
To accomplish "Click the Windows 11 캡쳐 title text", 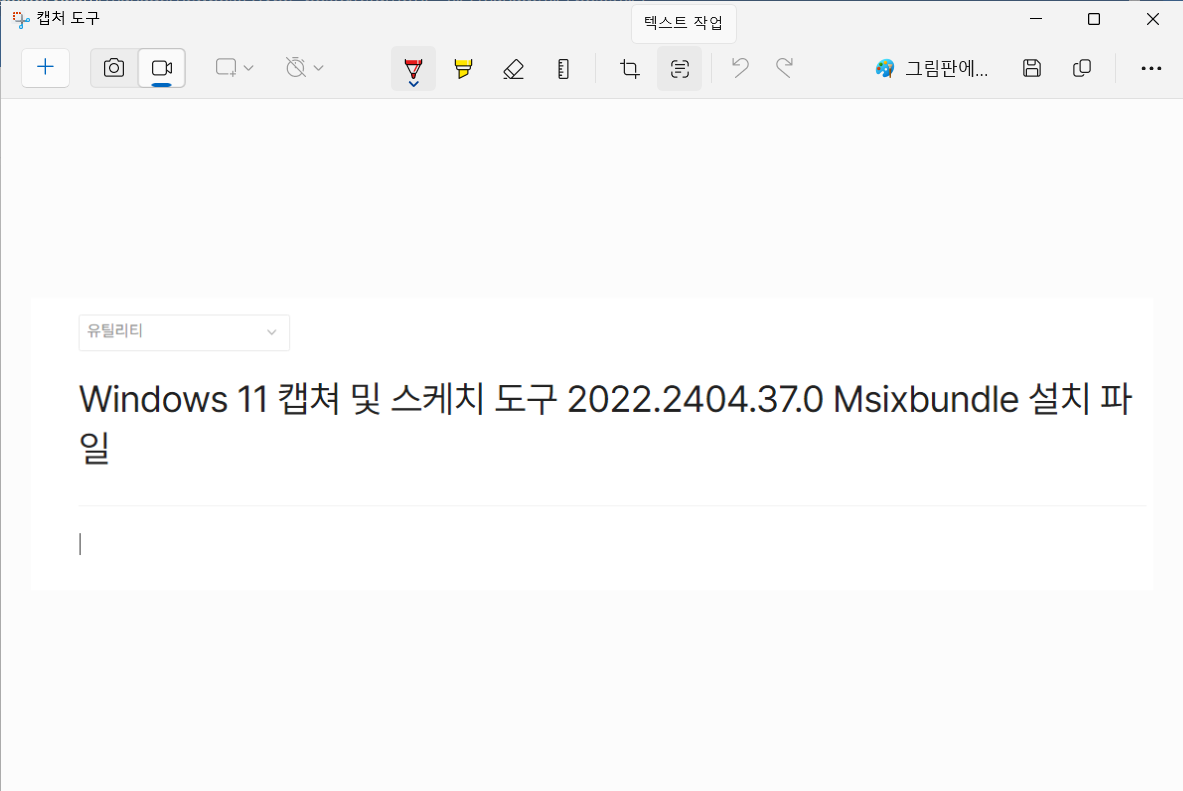I will [605, 423].
